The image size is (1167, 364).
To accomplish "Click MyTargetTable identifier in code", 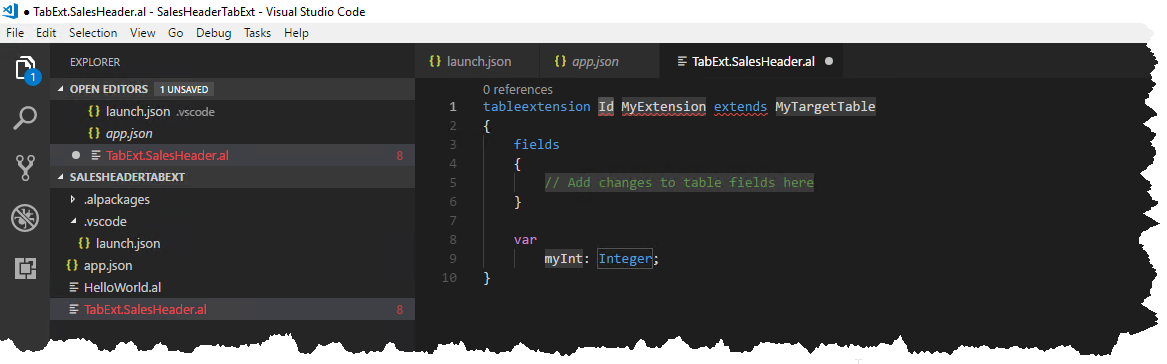I will 825,106.
